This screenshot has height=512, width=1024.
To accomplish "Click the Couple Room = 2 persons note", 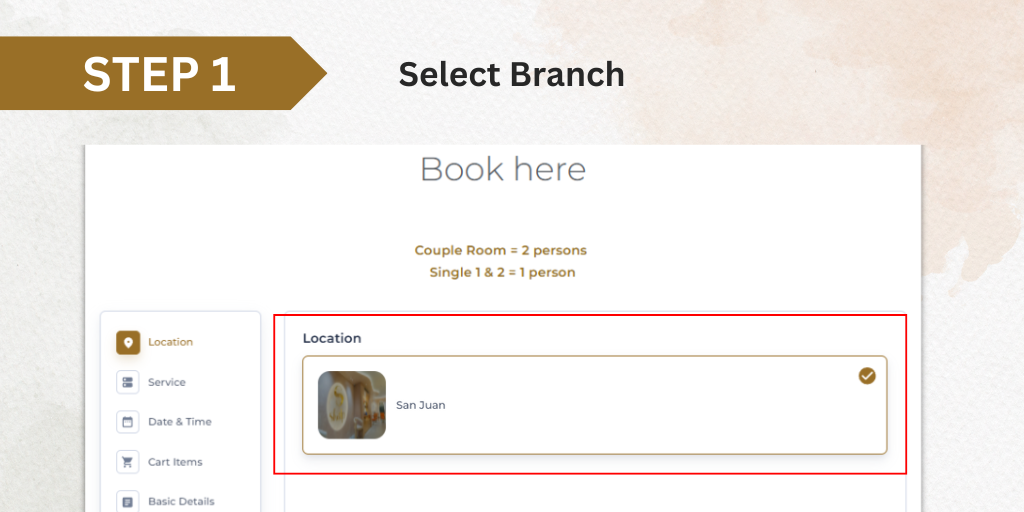I will point(501,250).
